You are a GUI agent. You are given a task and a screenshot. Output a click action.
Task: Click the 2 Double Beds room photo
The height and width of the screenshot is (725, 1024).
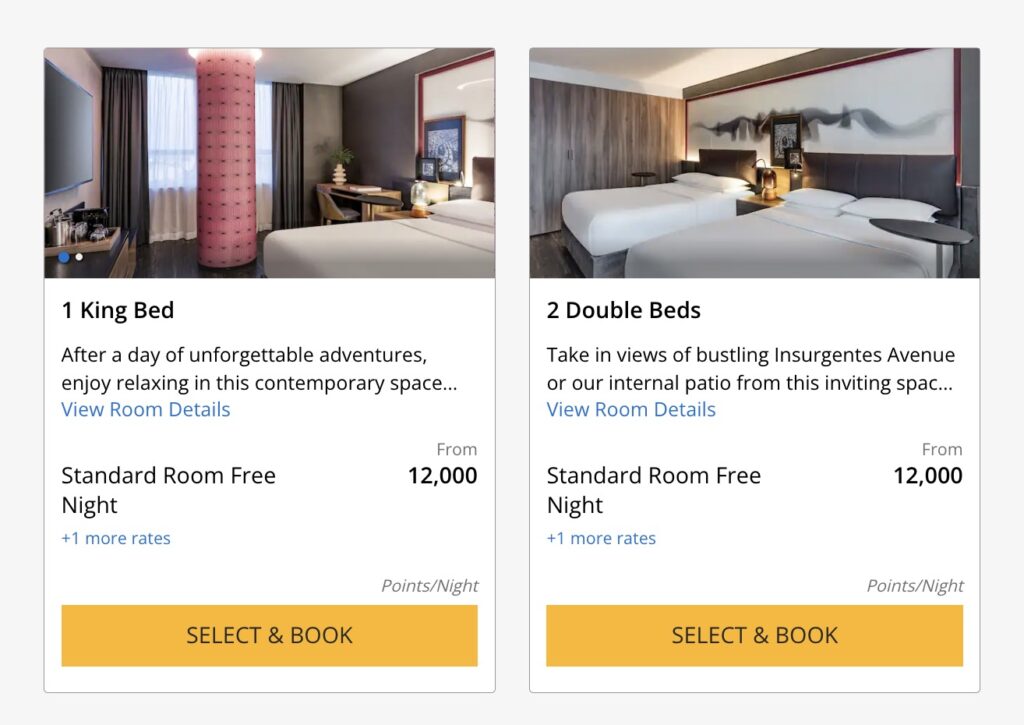[x=754, y=160]
